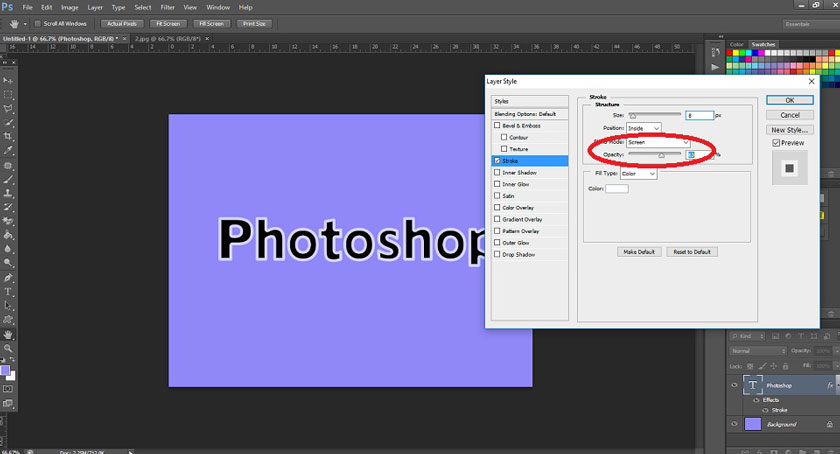840x454 pixels.
Task: Select the Hand tool in the toolbox
Action: point(8,334)
